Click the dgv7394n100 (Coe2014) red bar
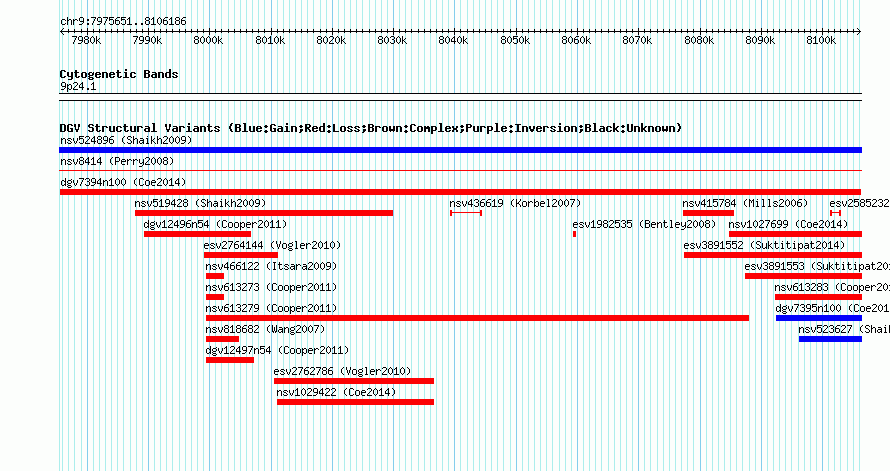This screenshot has height=471, width=890. coord(460,192)
